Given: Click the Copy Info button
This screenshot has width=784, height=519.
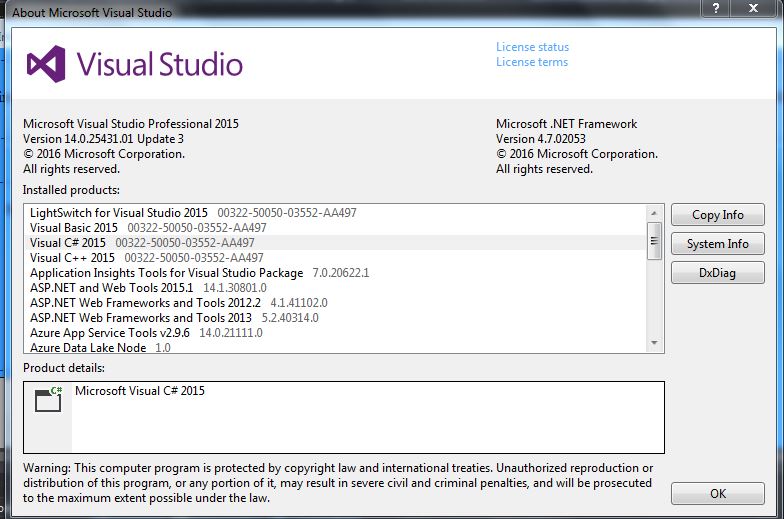Looking at the screenshot, I should point(718,214).
